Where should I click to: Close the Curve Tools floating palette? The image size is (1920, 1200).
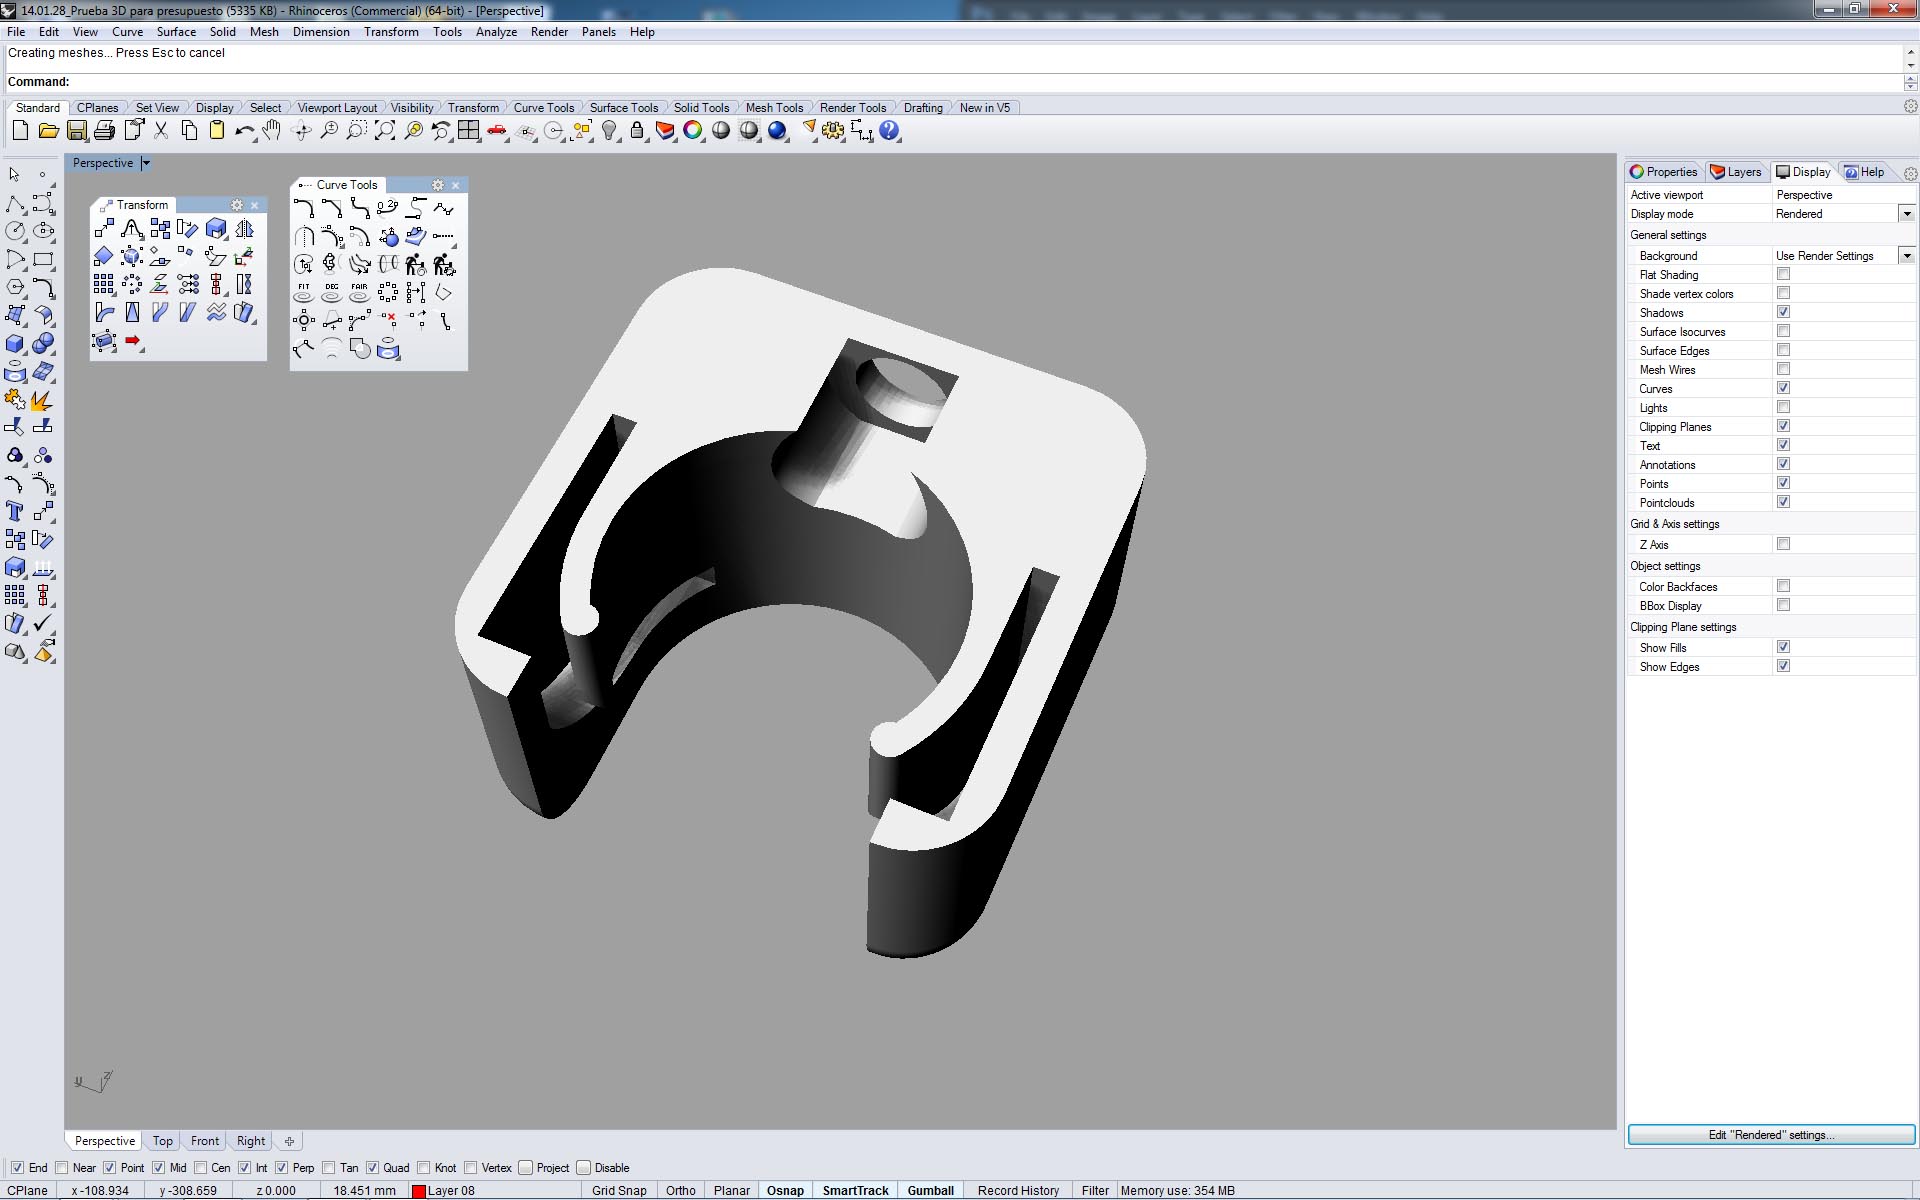(x=455, y=185)
